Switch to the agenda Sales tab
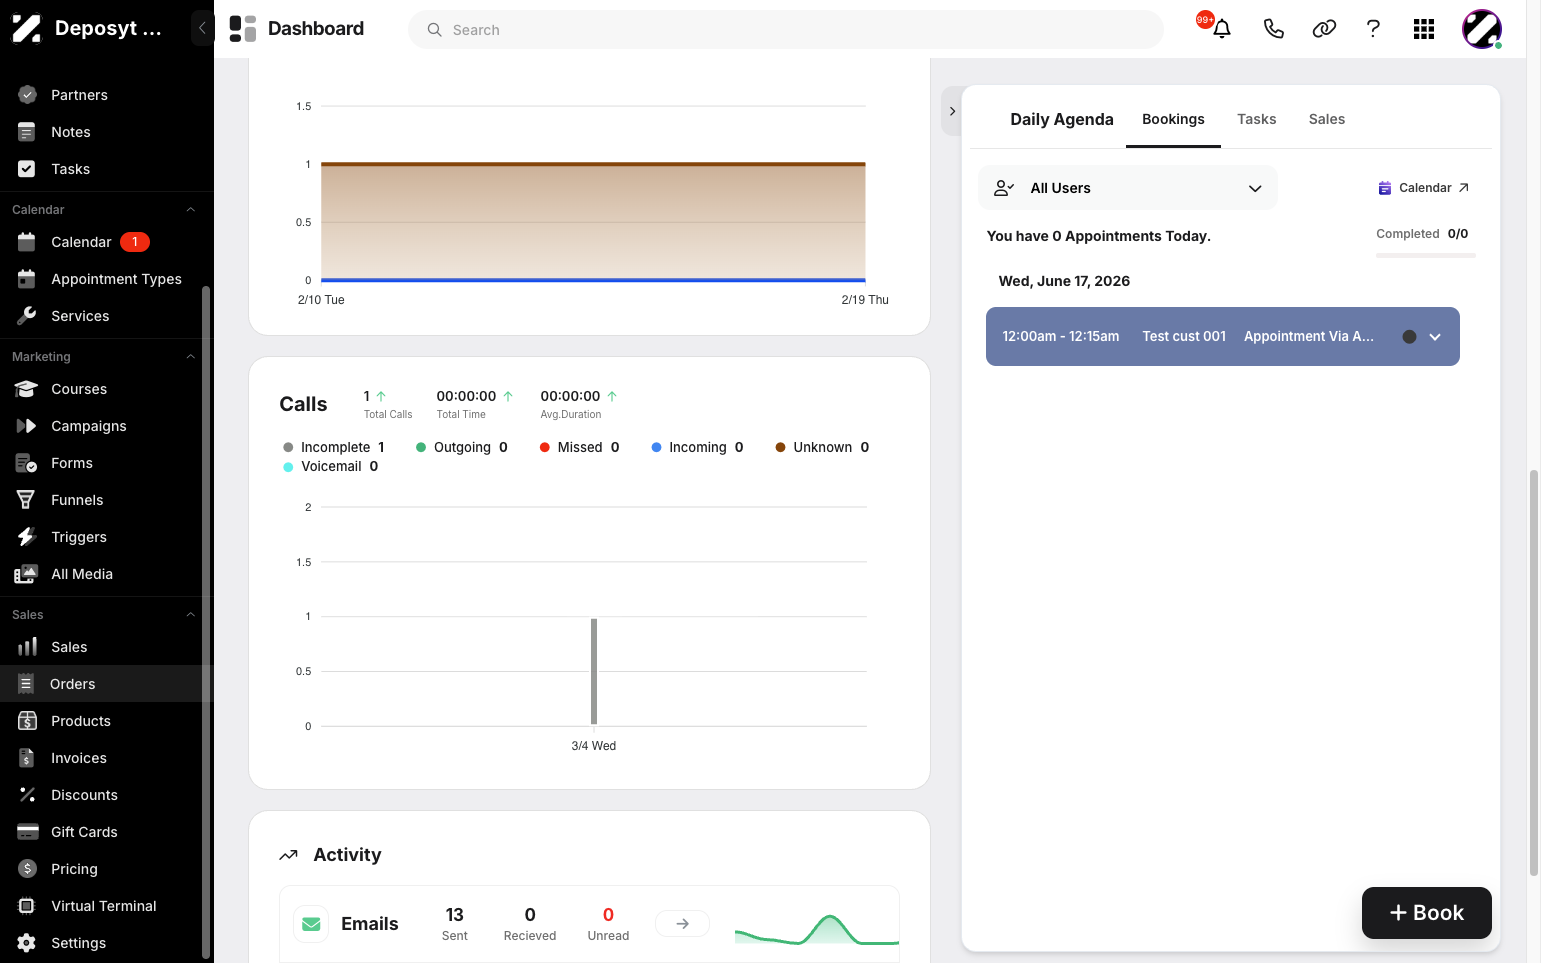The height and width of the screenshot is (963, 1541). [x=1326, y=119]
